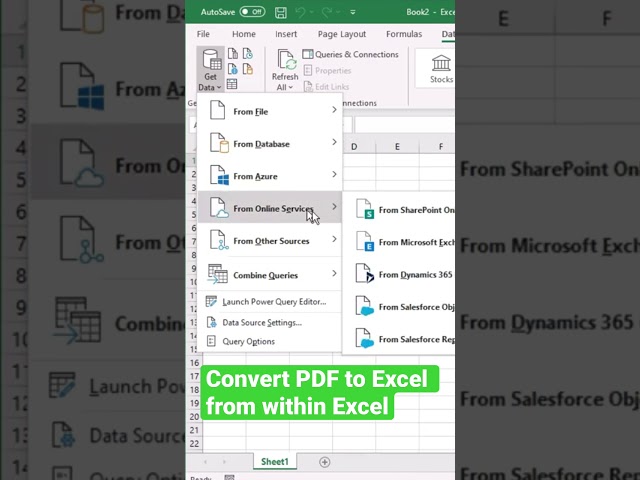Click the From Online Services cloud icon
Image resolution: width=640 pixels, height=480 pixels.
click(x=219, y=207)
